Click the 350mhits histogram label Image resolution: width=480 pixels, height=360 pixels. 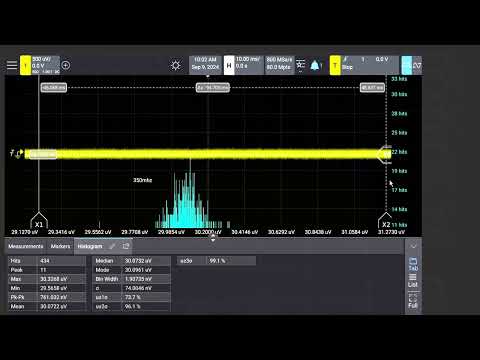tap(143, 180)
